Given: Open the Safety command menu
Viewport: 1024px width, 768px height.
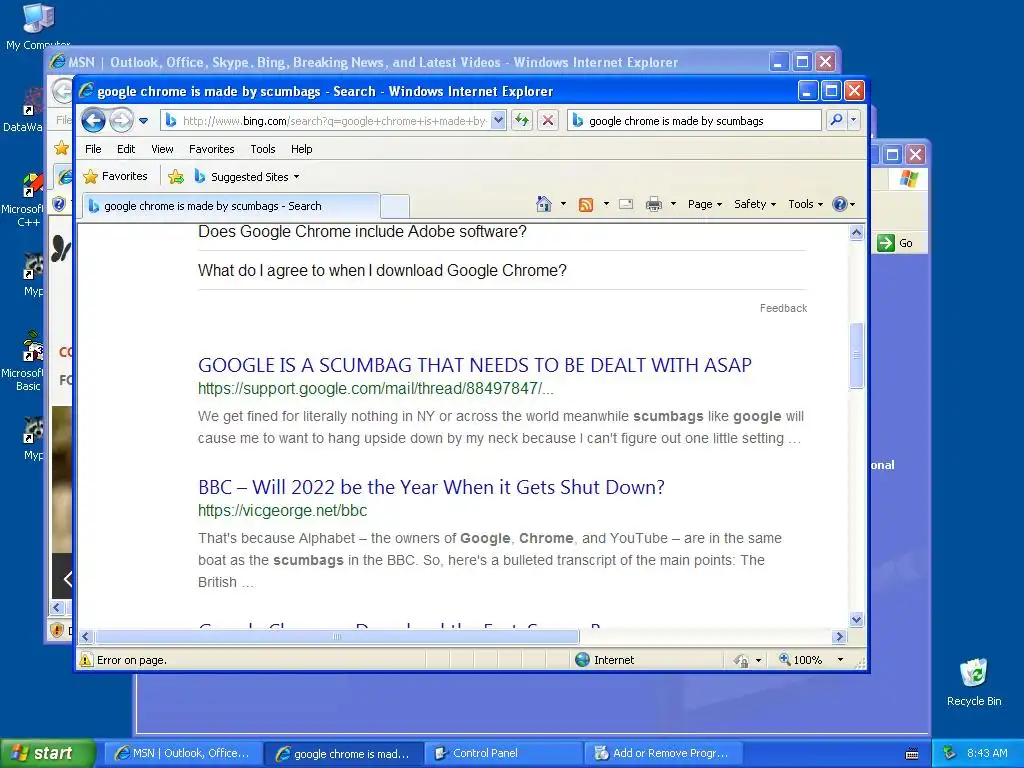Looking at the screenshot, I should (755, 204).
